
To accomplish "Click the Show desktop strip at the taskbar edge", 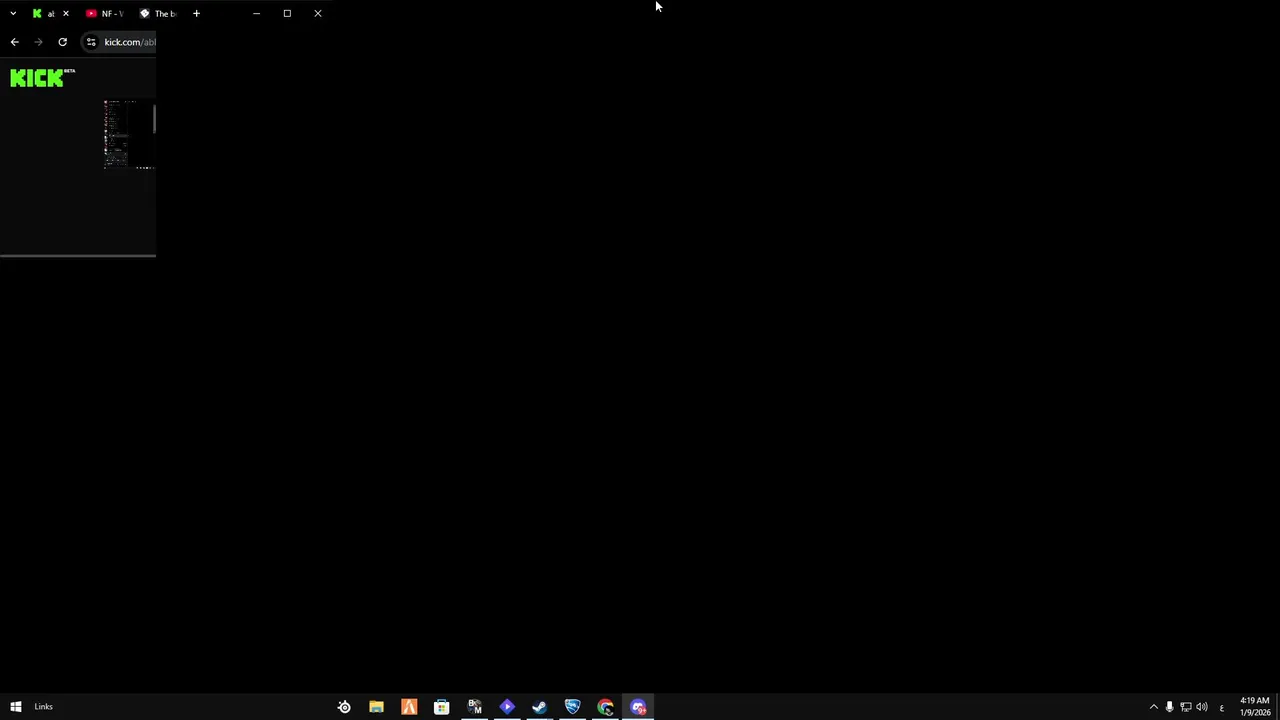I will pos(1277,707).
